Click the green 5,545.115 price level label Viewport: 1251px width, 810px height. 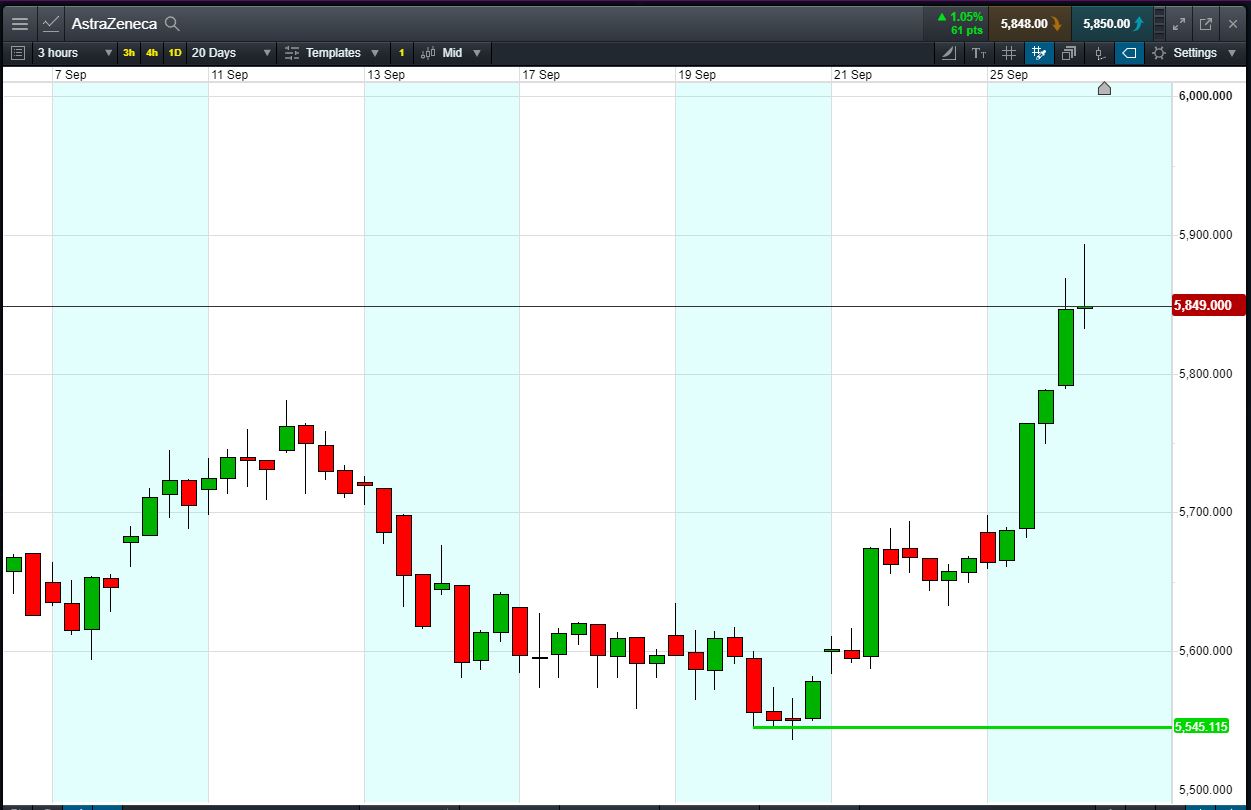pyautogui.click(x=1201, y=726)
